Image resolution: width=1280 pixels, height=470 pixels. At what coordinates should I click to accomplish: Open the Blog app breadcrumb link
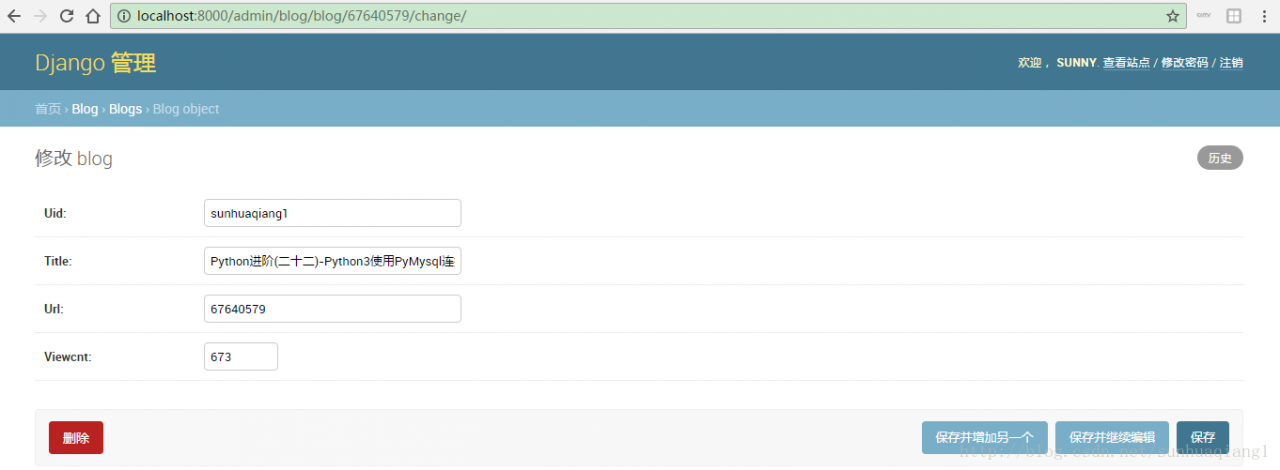[x=85, y=109]
